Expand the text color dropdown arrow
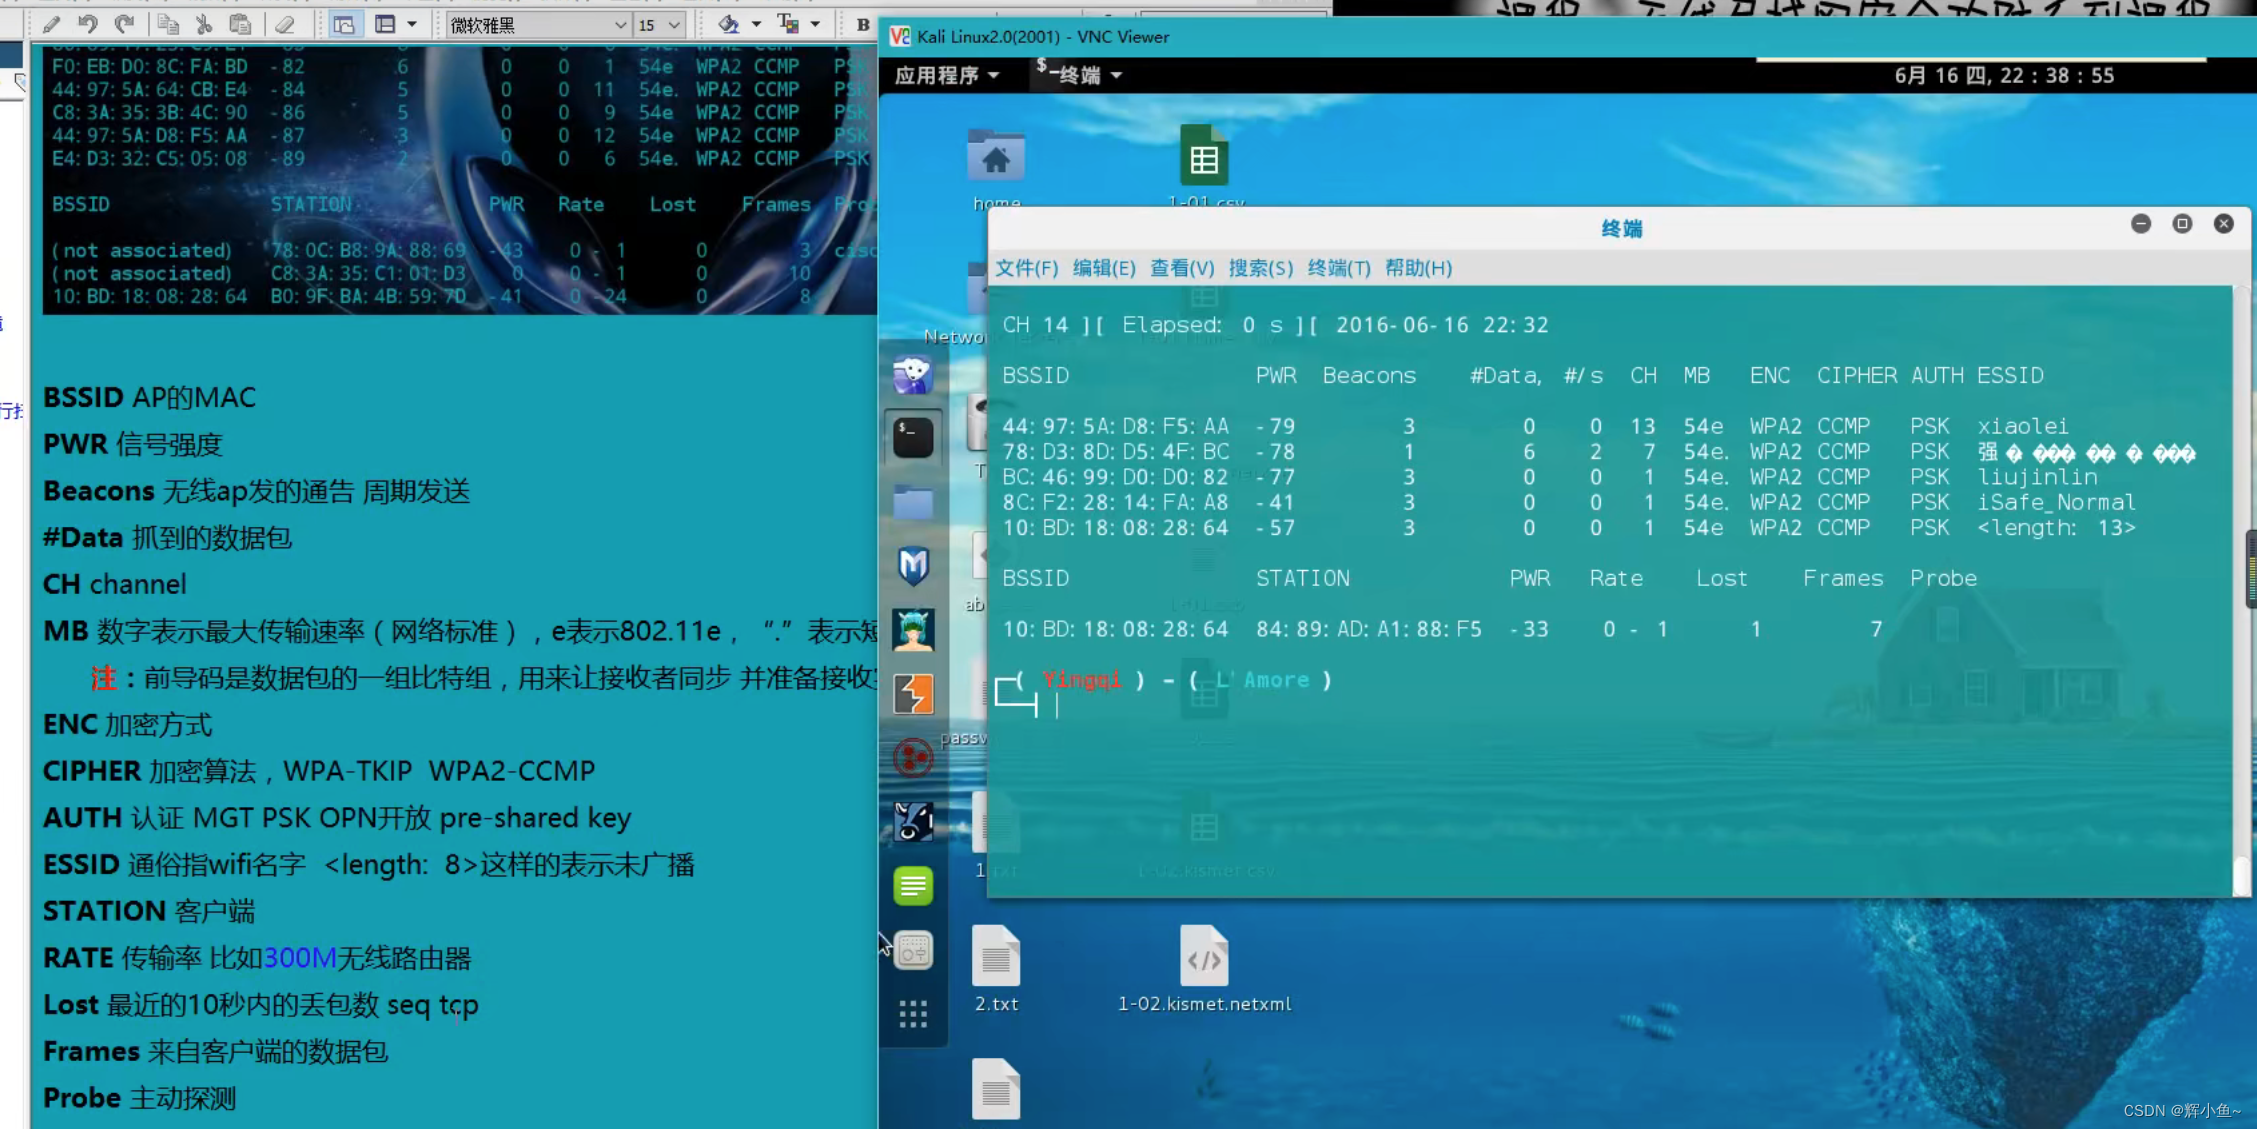2257x1129 pixels. pos(815,24)
